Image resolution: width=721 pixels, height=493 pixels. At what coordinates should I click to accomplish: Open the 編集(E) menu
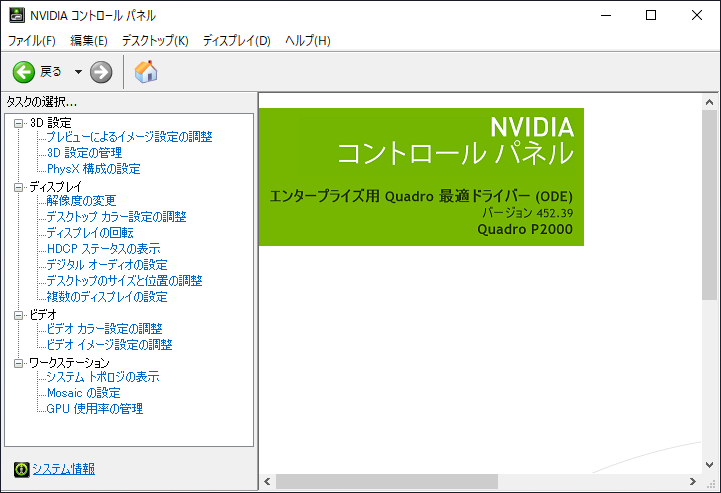pos(89,40)
